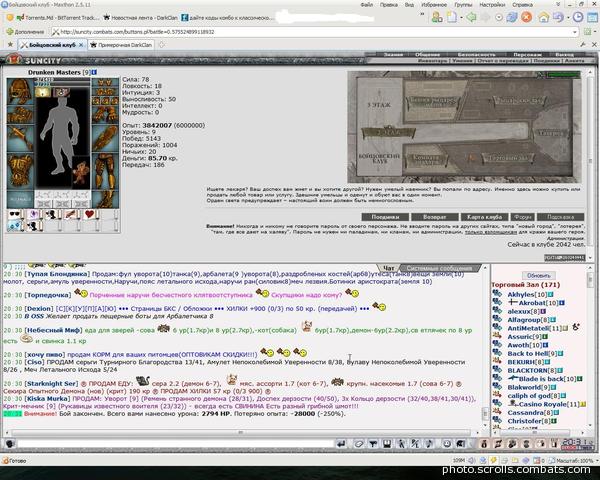Click the save chat floppy icon
This screenshot has height=480, width=600.
[387, 444]
